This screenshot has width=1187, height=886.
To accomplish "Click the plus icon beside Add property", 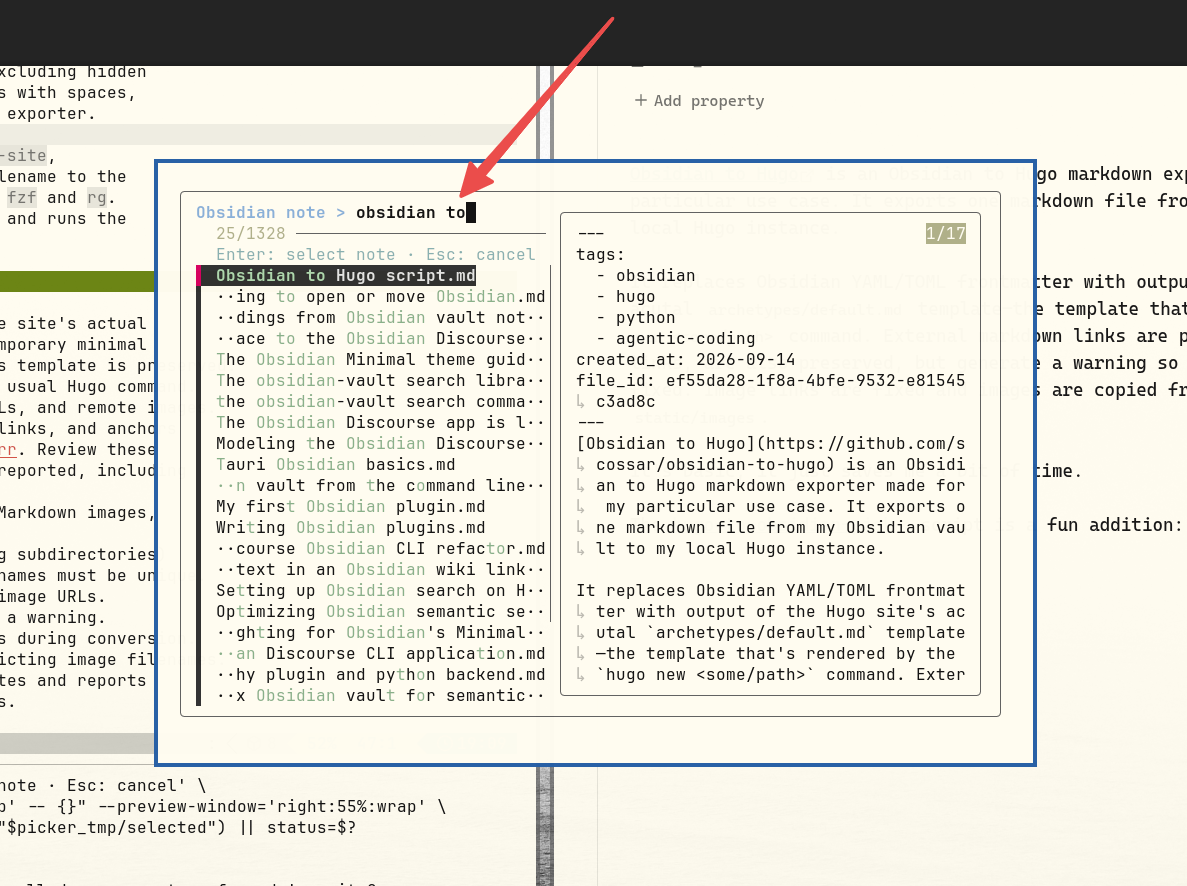I will tap(640, 100).
